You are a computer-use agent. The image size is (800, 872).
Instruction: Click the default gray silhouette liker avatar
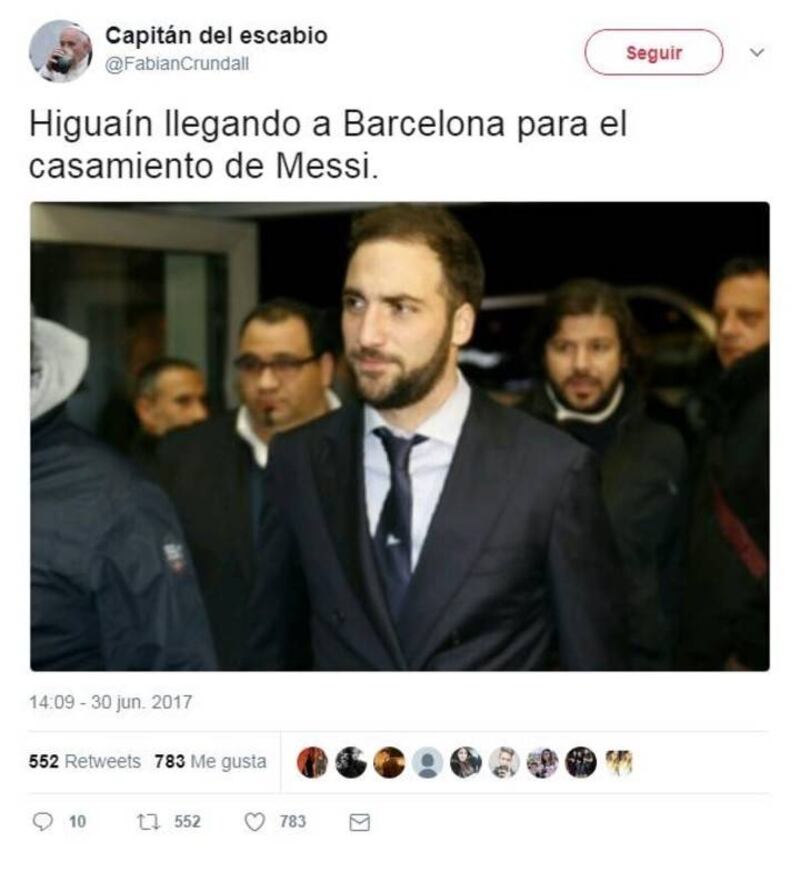point(427,762)
